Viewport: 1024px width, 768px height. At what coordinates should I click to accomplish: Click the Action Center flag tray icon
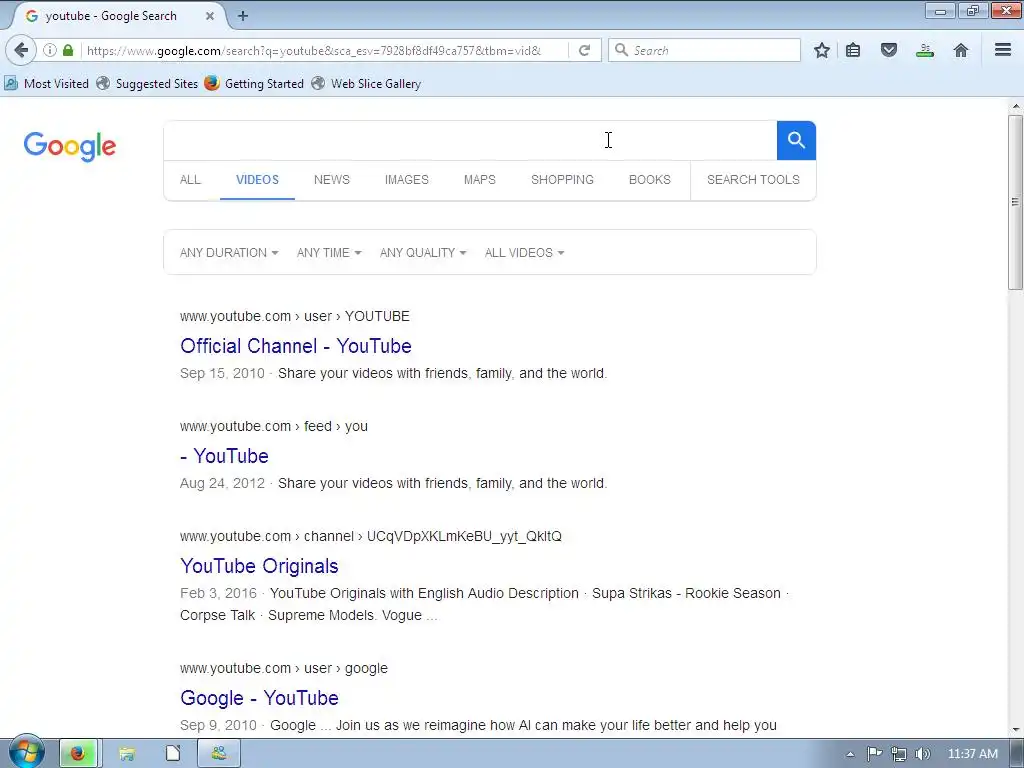tap(874, 754)
